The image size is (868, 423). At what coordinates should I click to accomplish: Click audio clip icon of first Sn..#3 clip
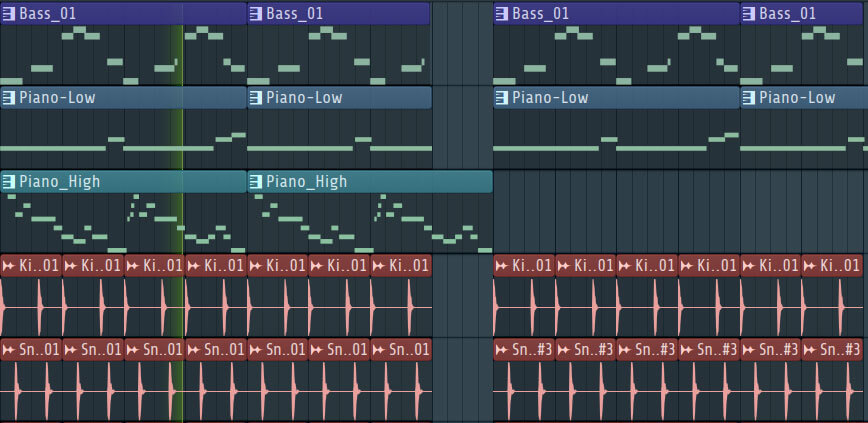click(502, 350)
